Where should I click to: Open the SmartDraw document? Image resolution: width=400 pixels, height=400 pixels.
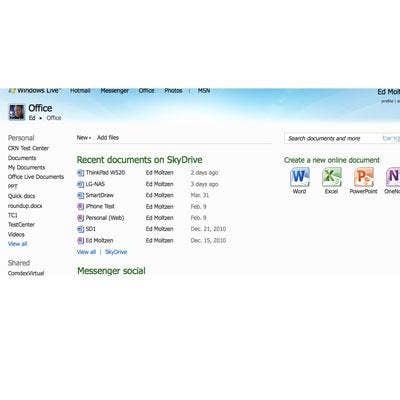pyautogui.click(x=100, y=195)
